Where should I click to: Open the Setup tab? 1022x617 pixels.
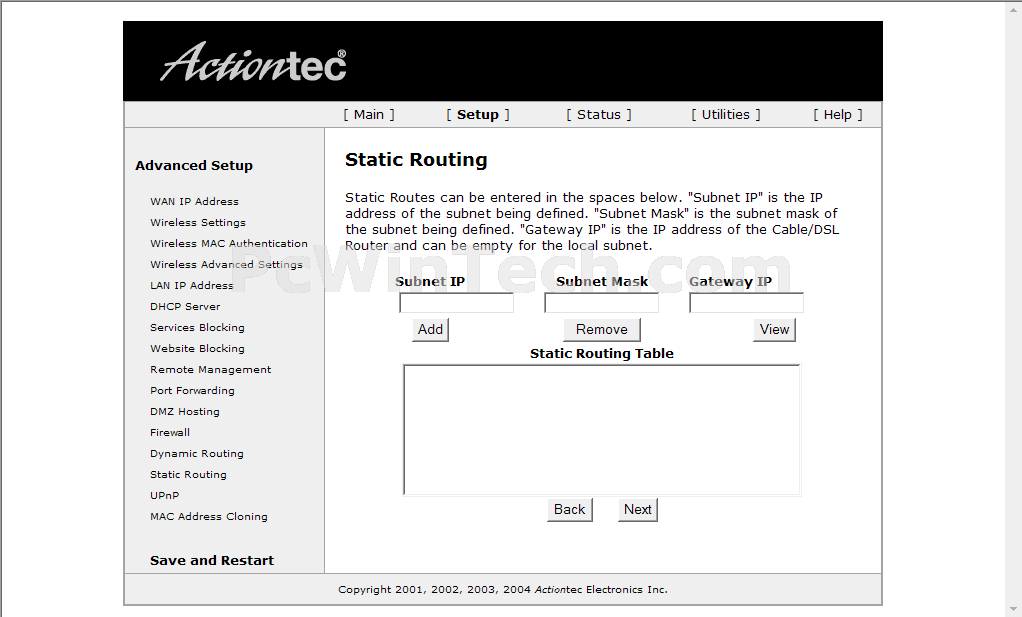478,115
